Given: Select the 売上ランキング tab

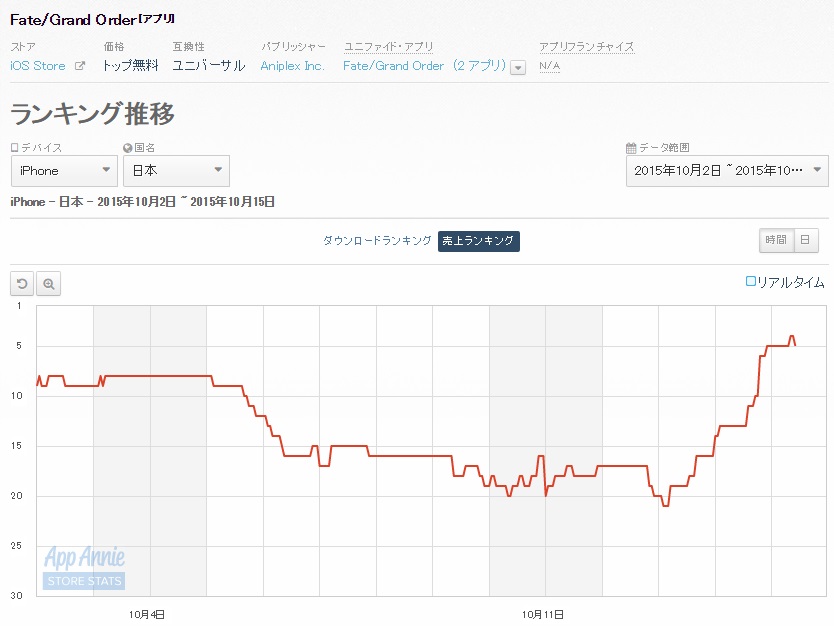Looking at the screenshot, I should (479, 241).
